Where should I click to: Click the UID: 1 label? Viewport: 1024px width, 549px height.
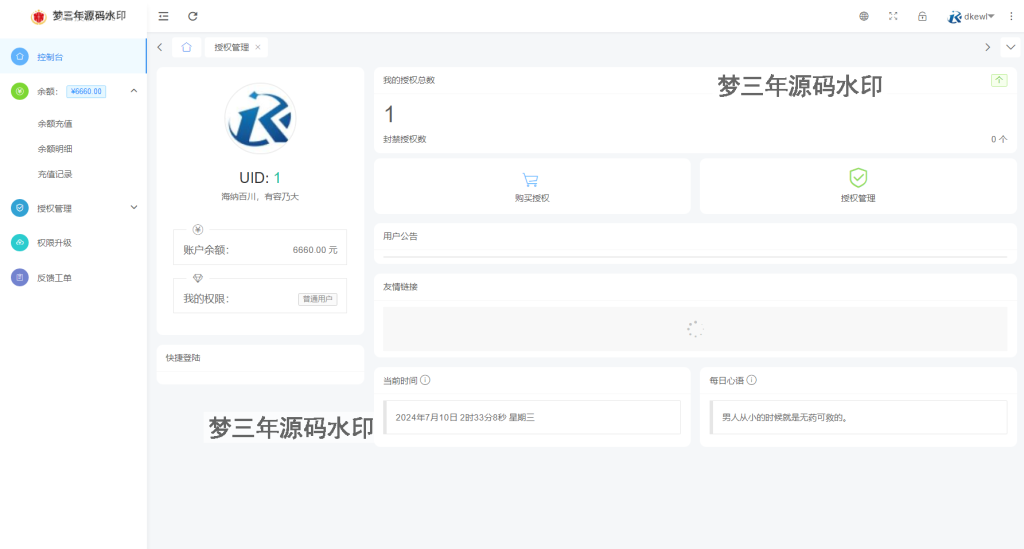(x=260, y=178)
